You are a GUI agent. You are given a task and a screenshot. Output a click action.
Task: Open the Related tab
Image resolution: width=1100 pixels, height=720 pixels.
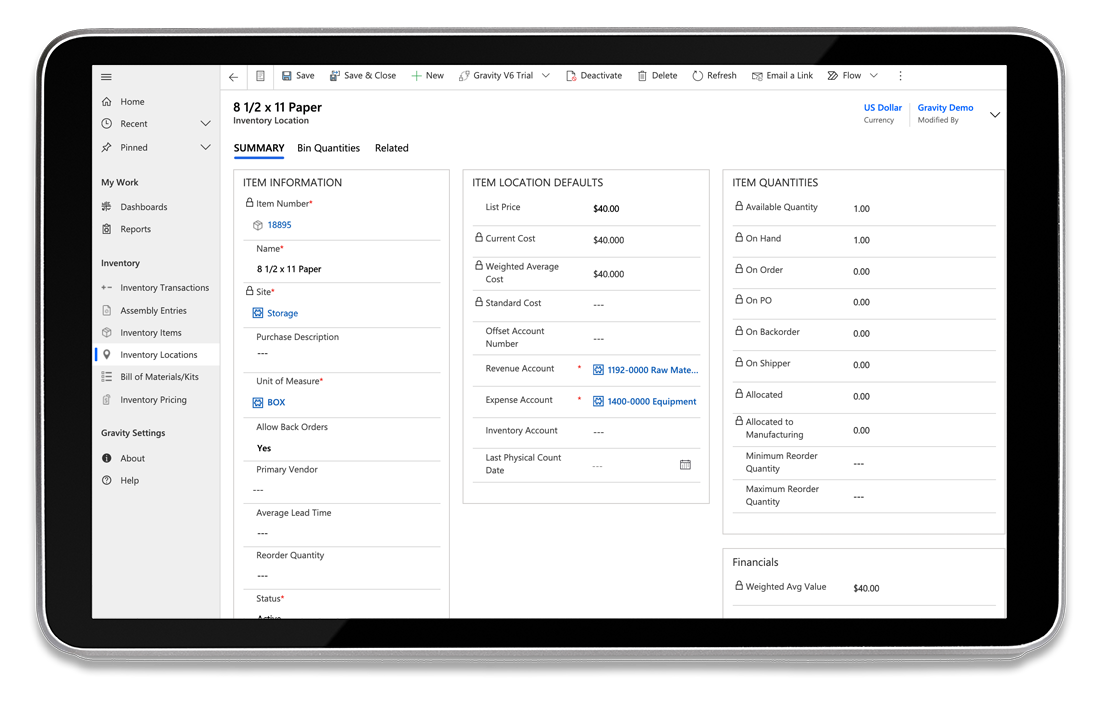391,148
